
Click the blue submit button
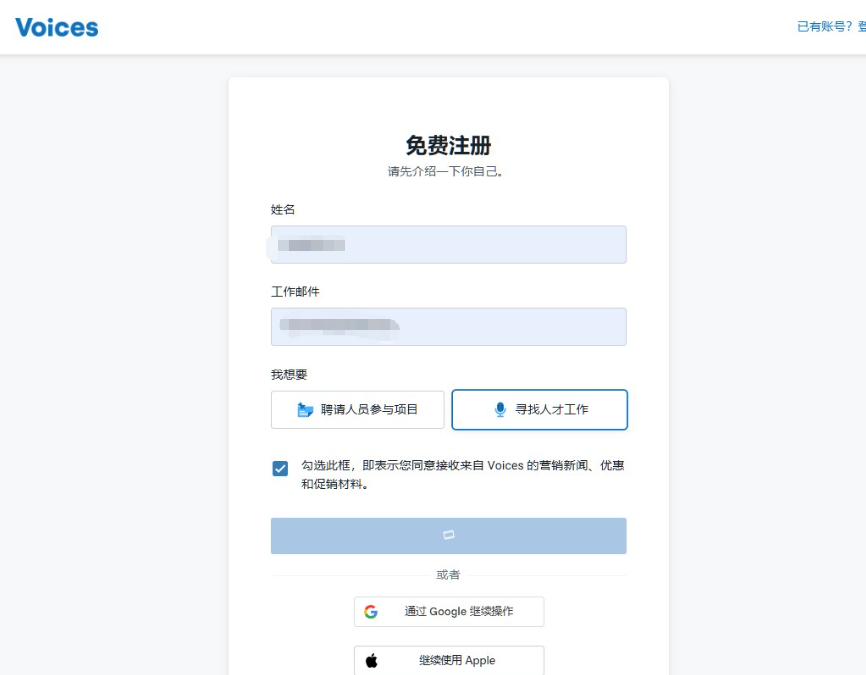coord(448,535)
